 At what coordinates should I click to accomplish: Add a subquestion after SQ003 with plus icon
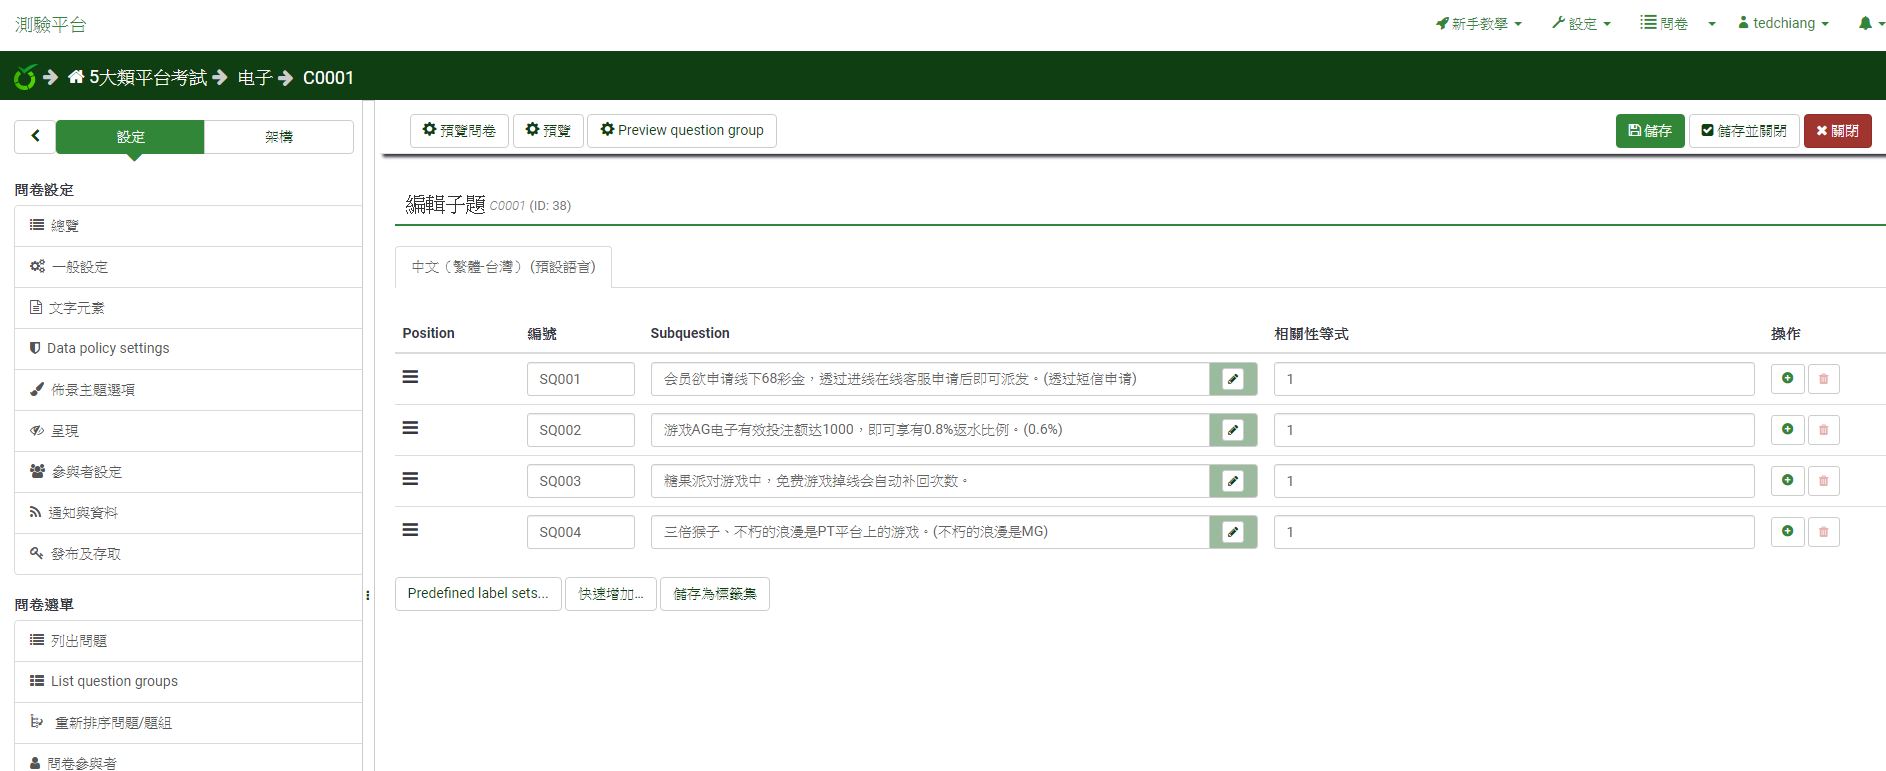tap(1787, 480)
